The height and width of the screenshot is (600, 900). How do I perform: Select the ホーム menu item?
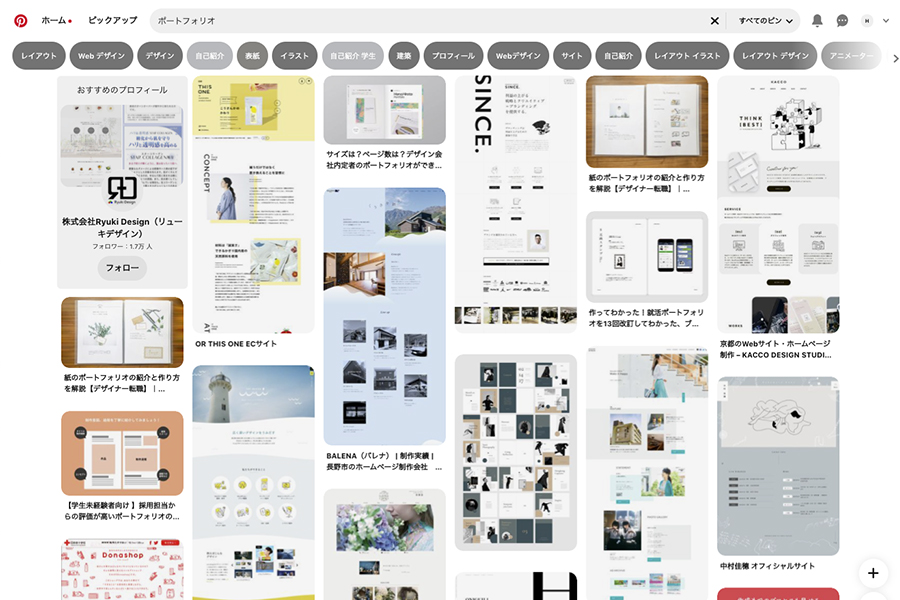(x=52, y=19)
